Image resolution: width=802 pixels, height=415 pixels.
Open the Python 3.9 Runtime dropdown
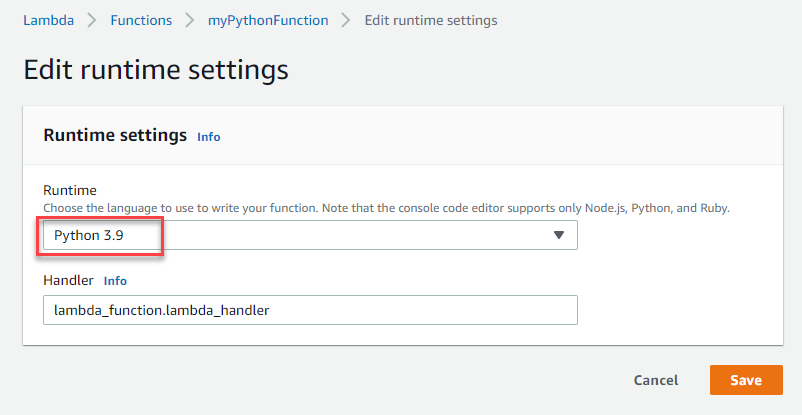(x=310, y=235)
